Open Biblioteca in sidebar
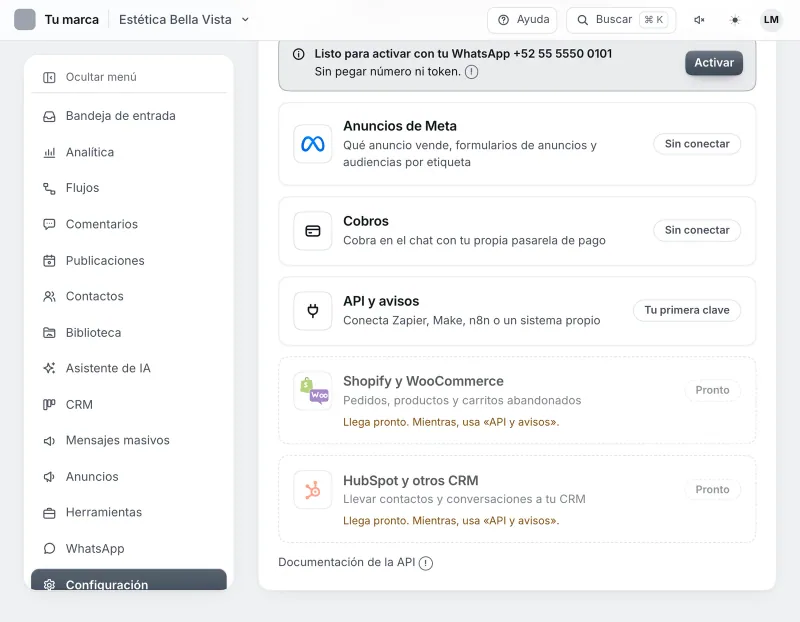The image size is (800, 622). pos(129,333)
